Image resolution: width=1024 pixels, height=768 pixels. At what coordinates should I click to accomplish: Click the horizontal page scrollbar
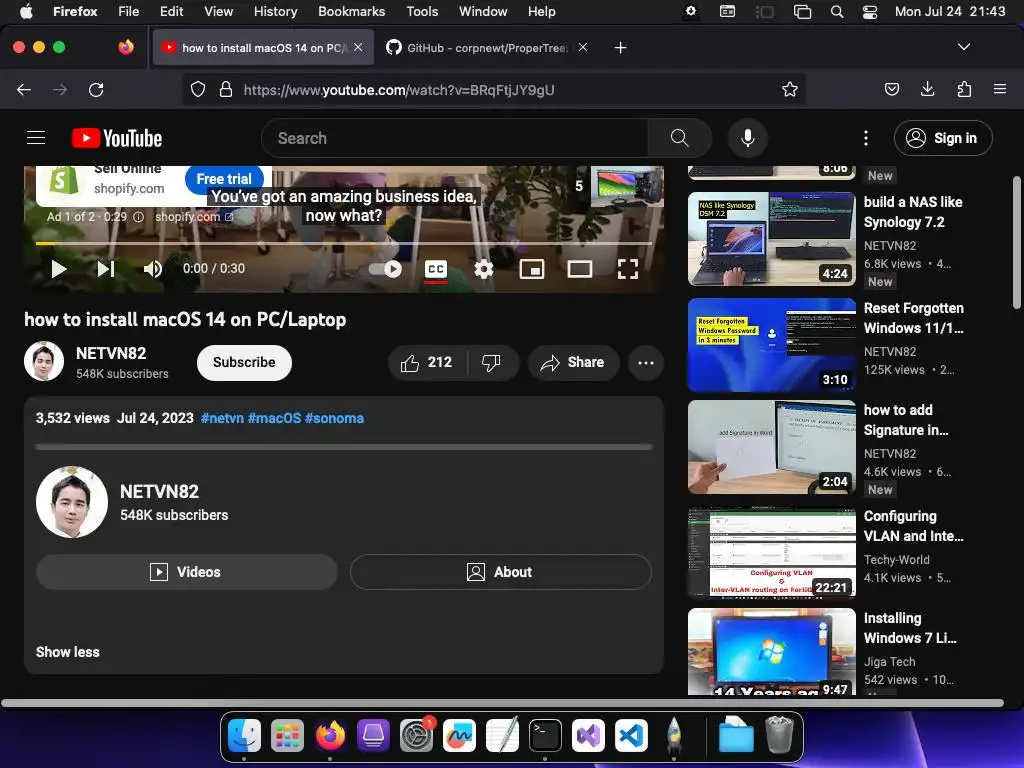pos(502,703)
